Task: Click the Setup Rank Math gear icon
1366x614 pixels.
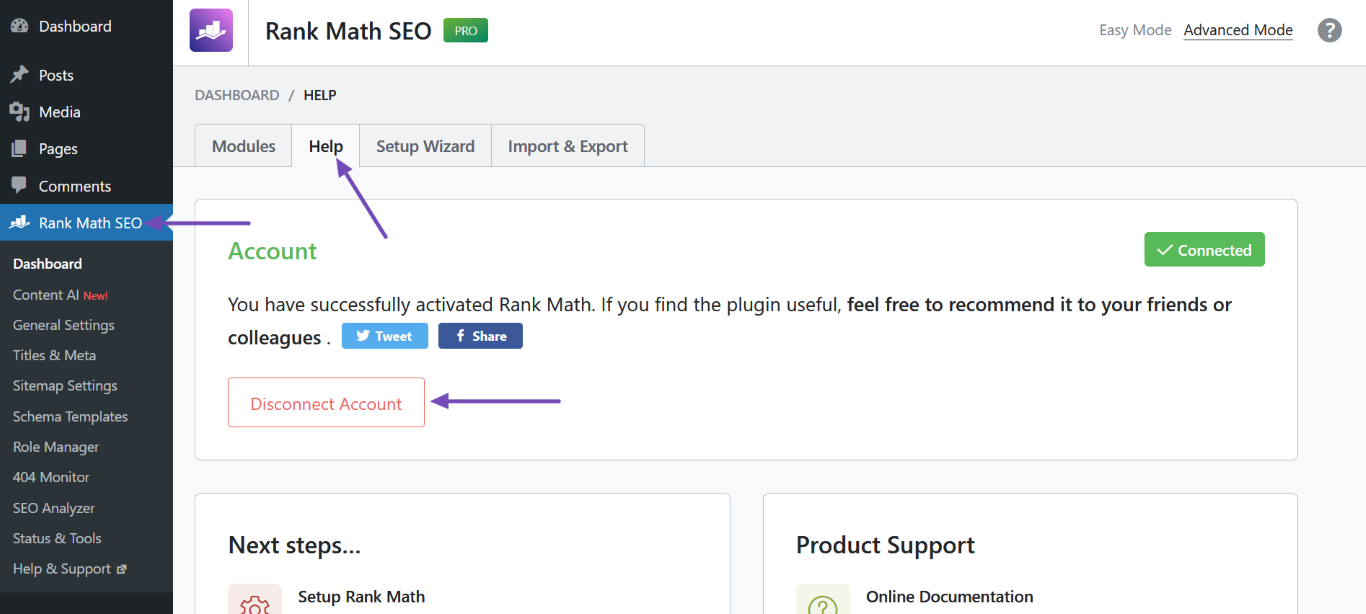Action: (254, 603)
